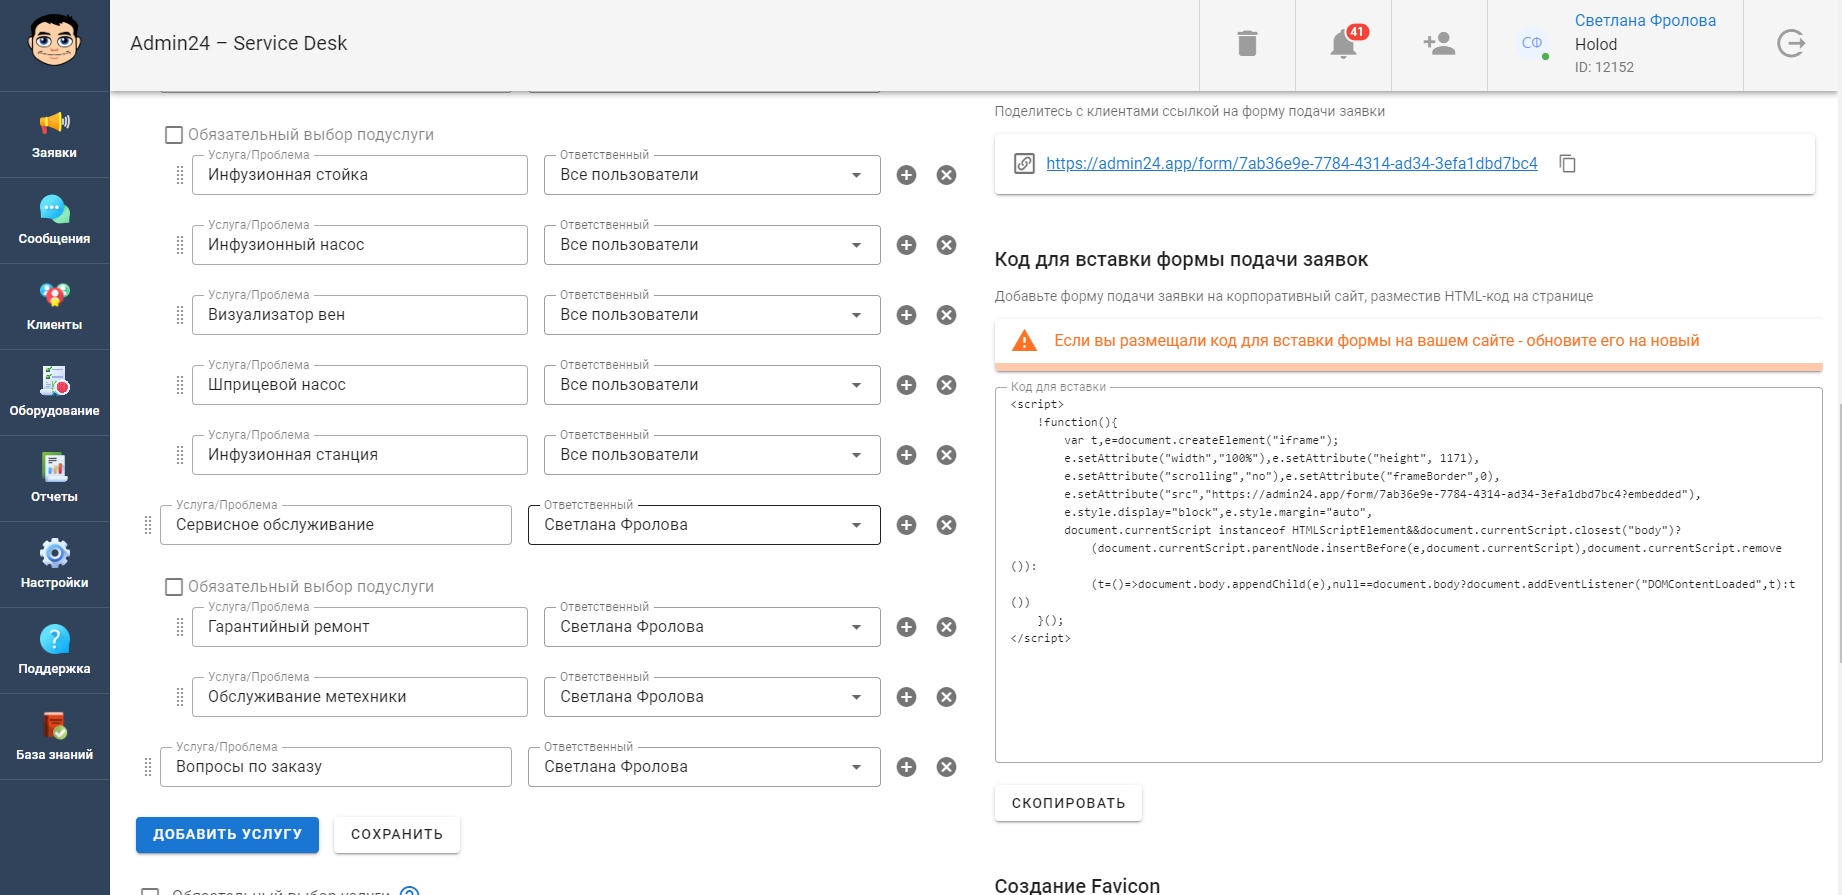Image resolution: width=1842 pixels, height=895 pixels.
Task: Add subservice to Сервисное обслуживание
Action: click(906, 525)
